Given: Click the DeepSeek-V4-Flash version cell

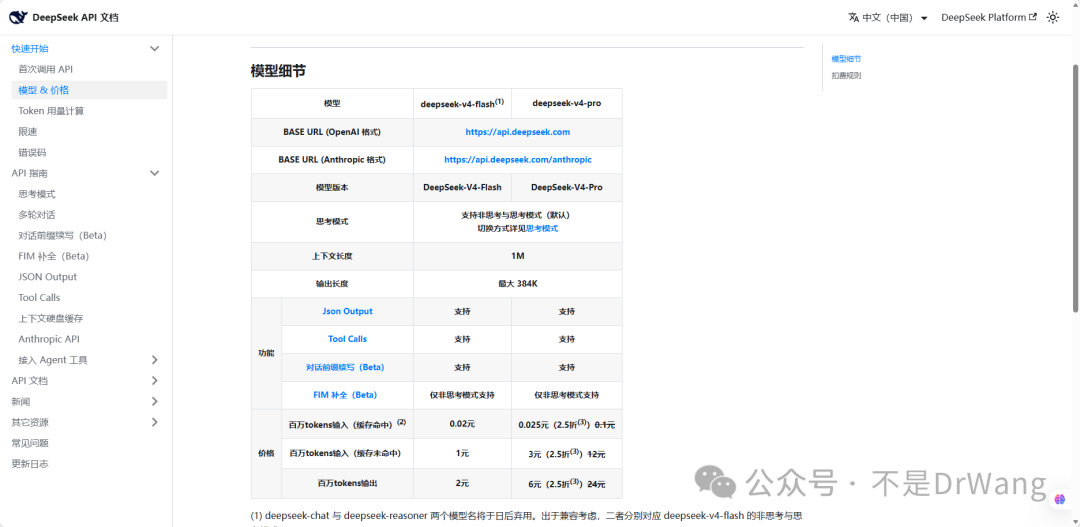Looking at the screenshot, I should (462, 187).
